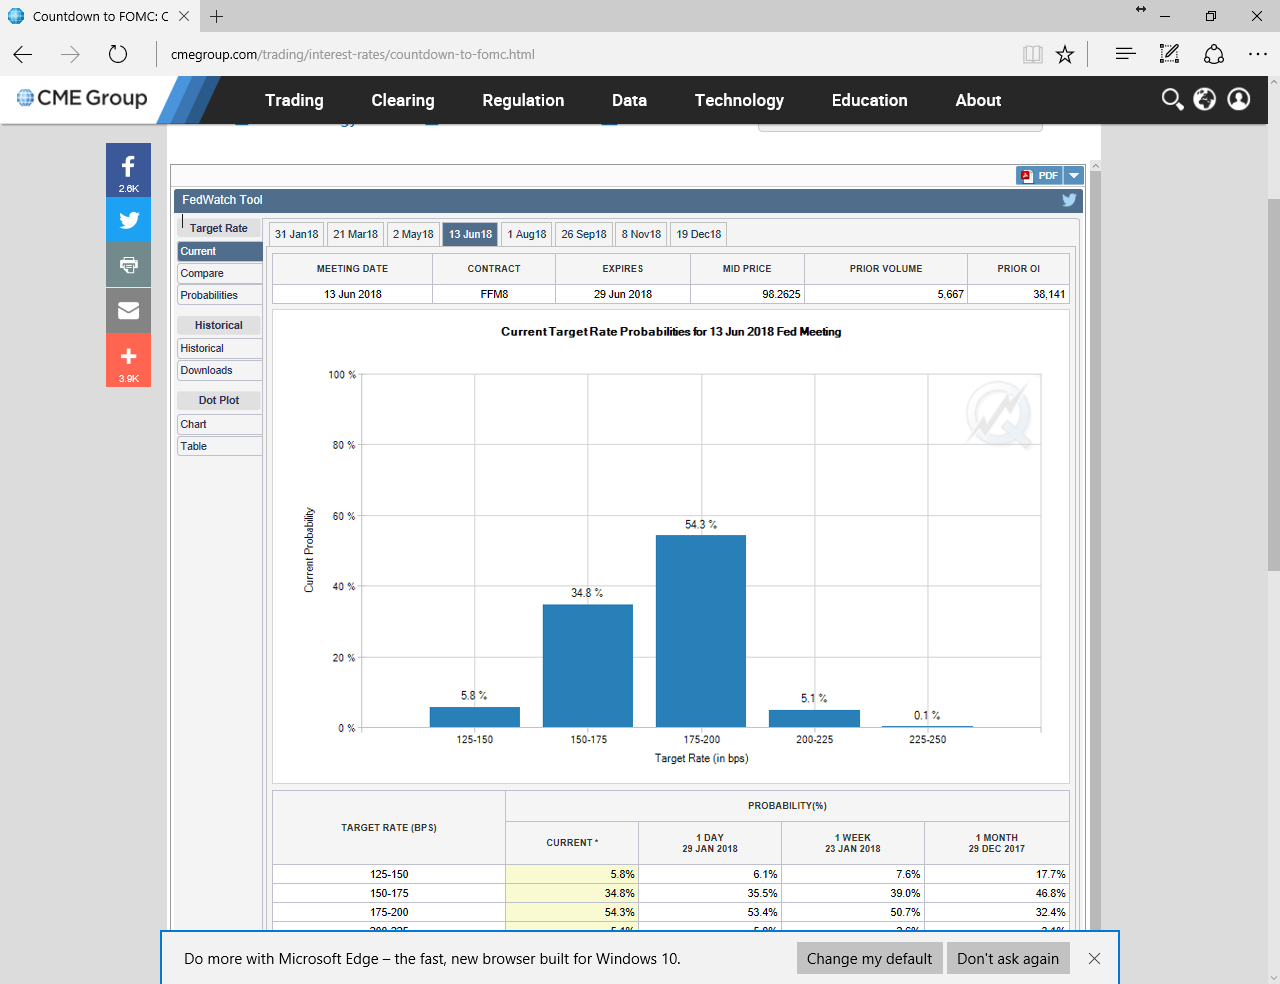Open the globe language selector icon

tap(1205, 99)
